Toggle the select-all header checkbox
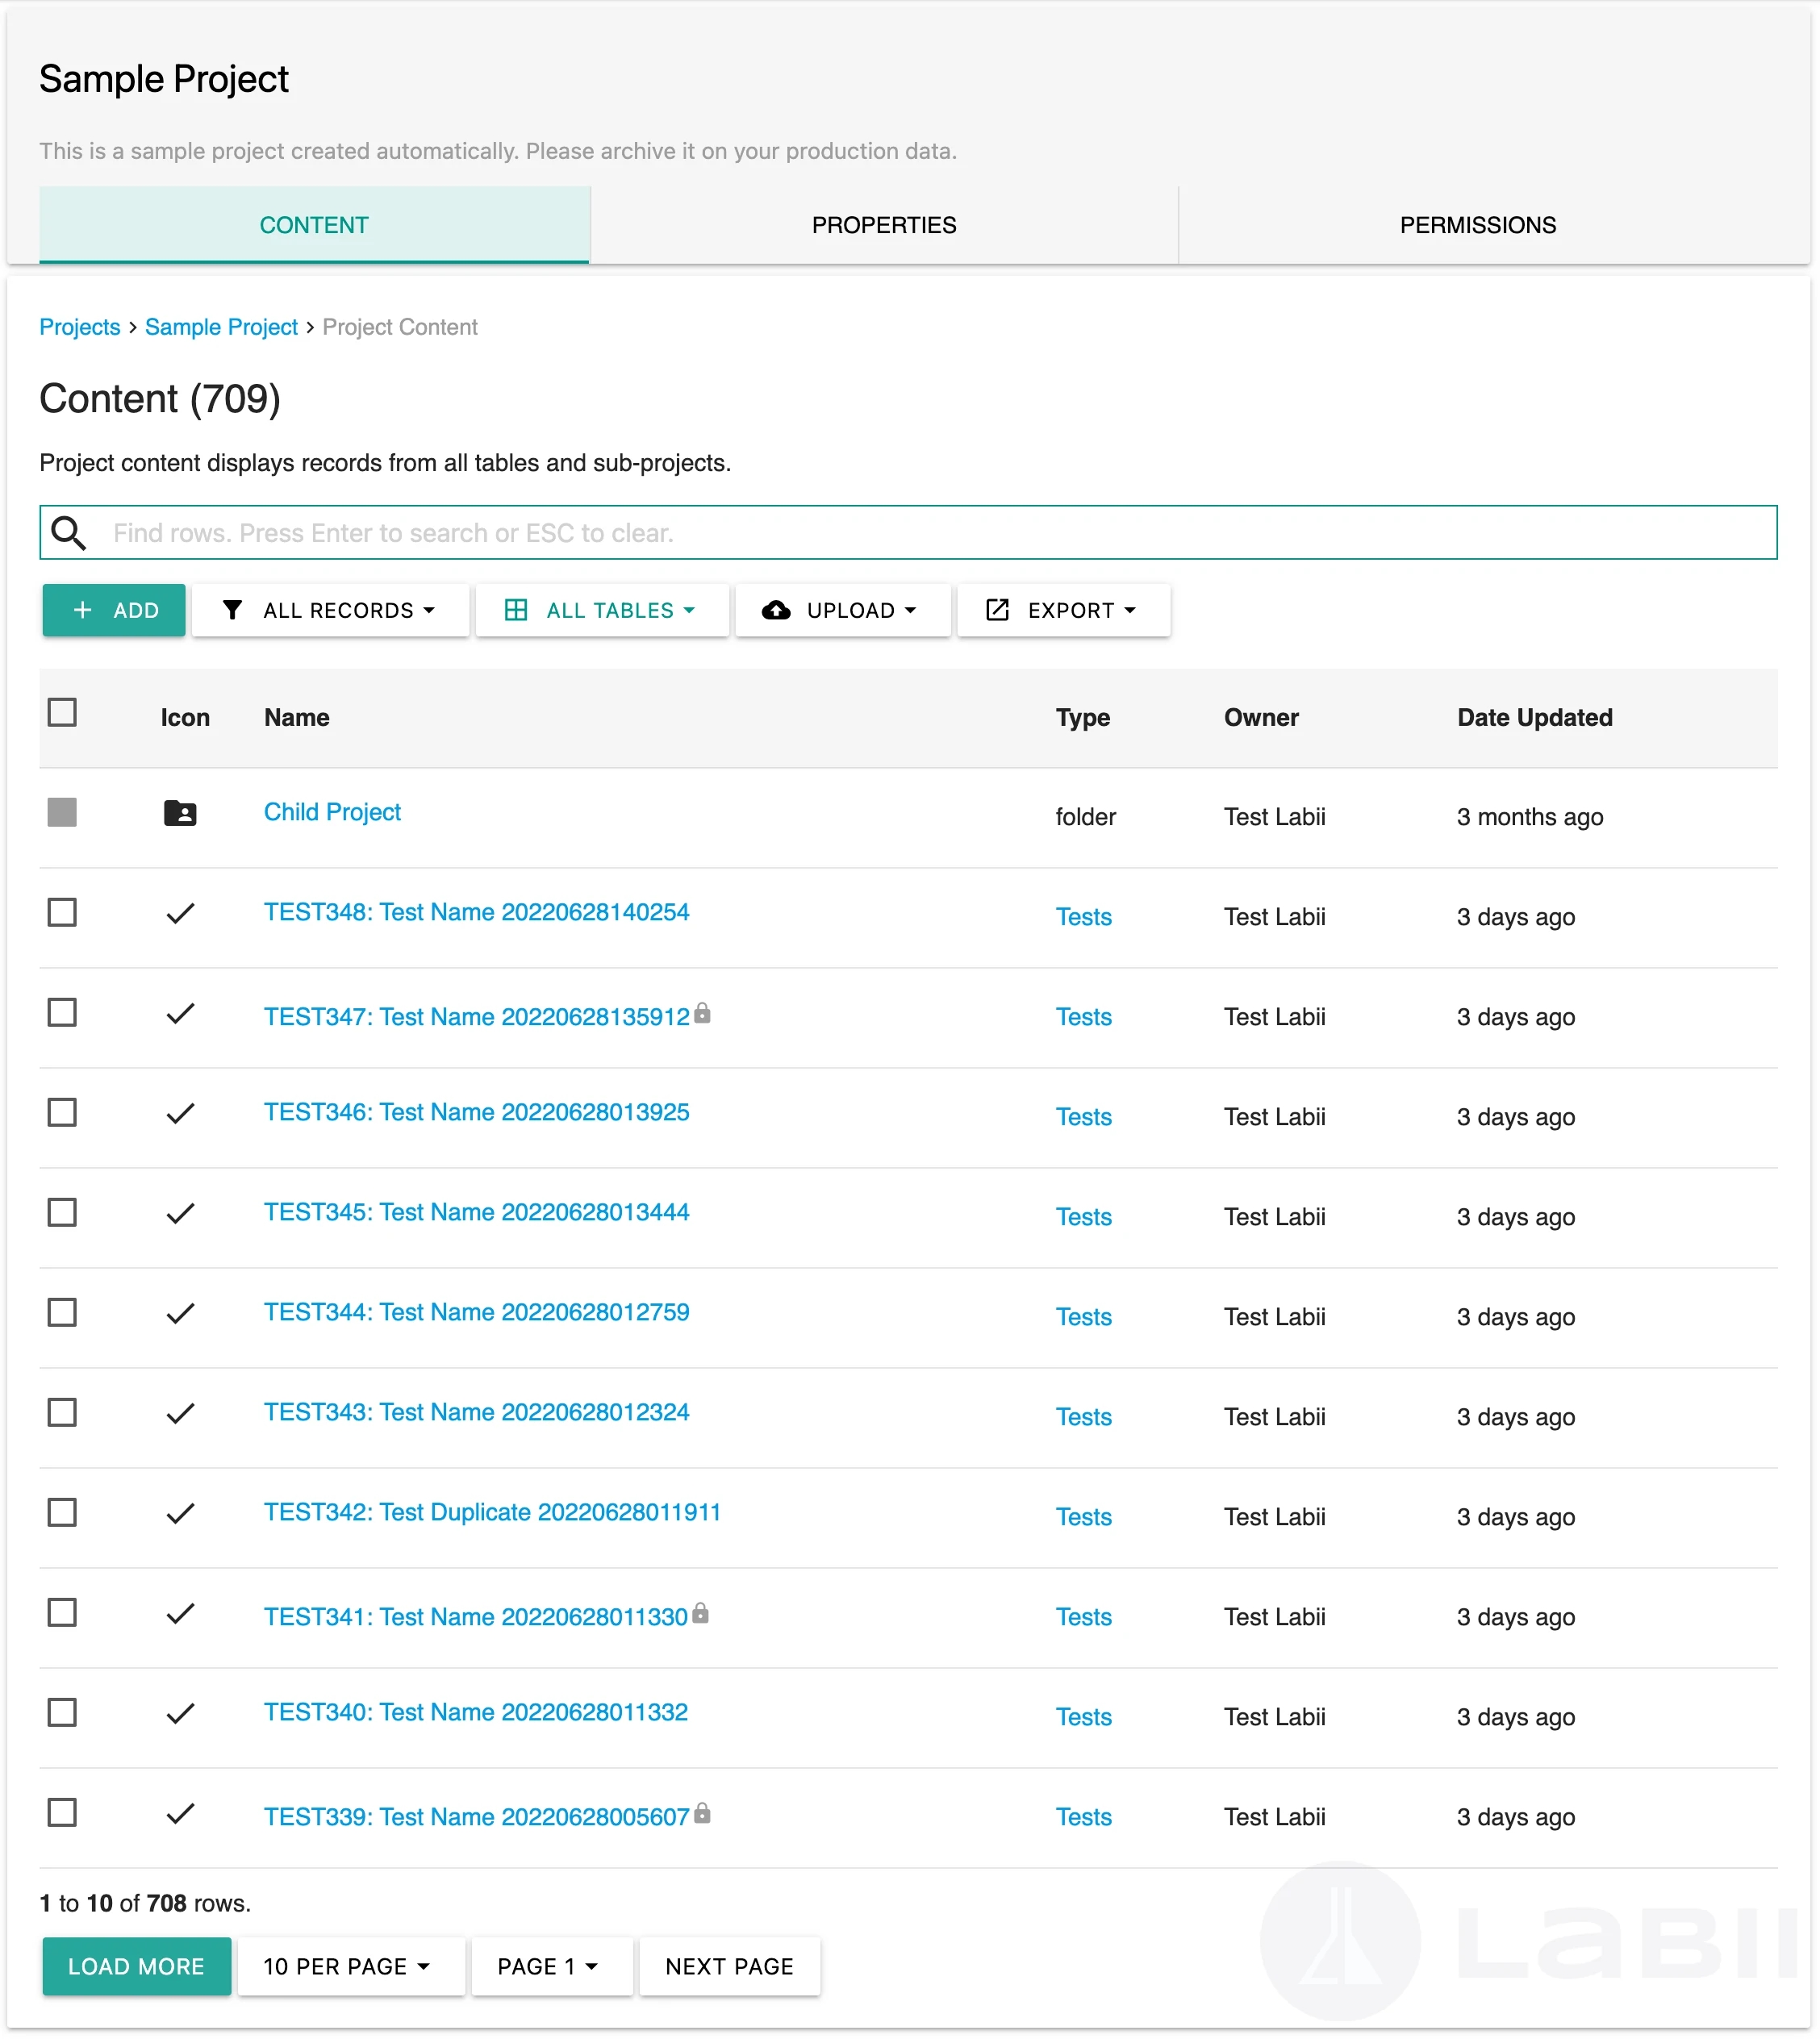The image size is (1820, 2039). point(62,713)
